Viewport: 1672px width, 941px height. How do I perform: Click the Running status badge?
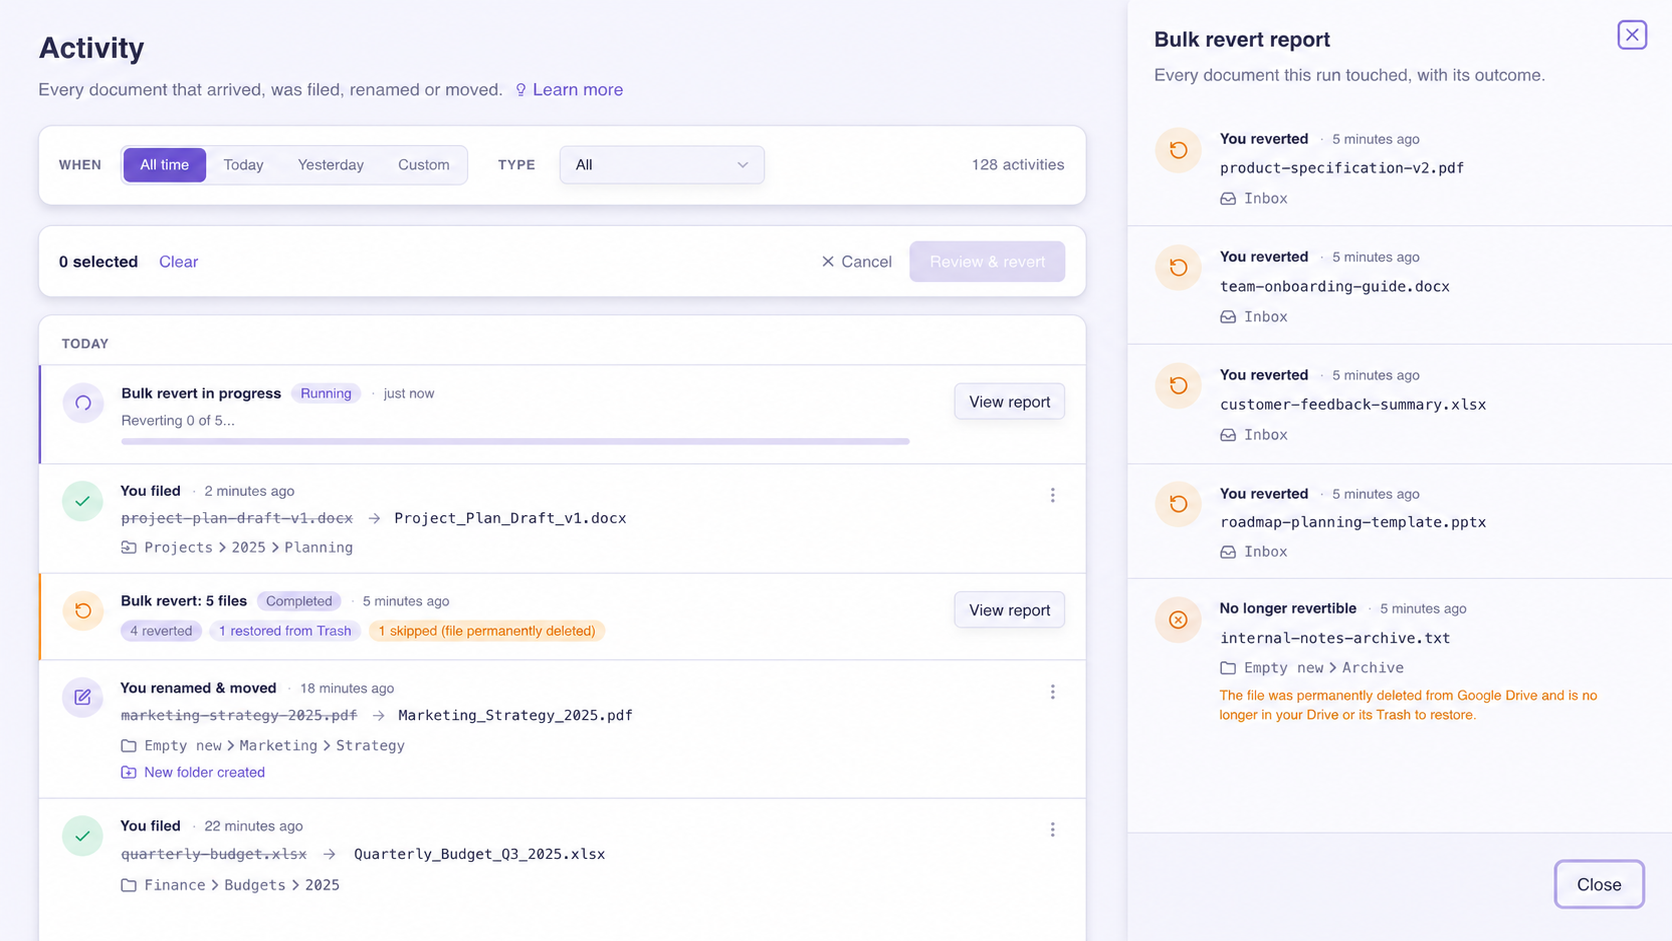(x=326, y=394)
